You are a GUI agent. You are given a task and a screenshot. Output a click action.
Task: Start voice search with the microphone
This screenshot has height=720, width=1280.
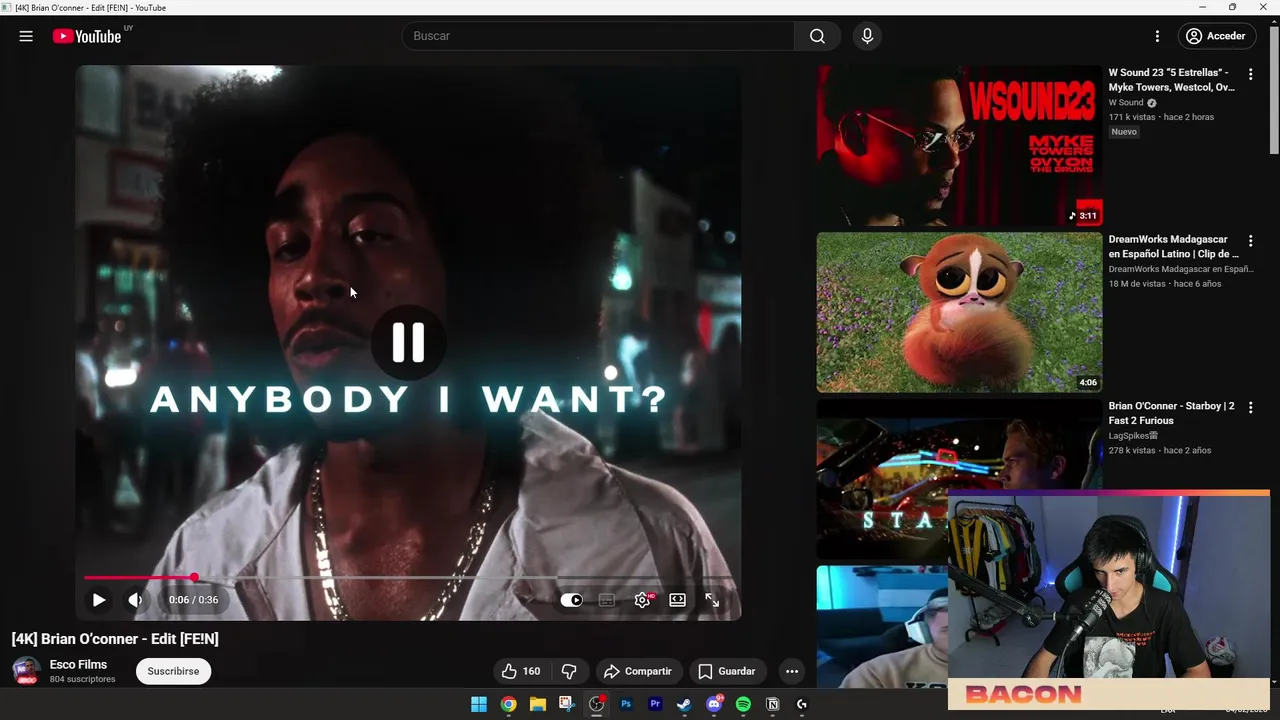point(867,36)
